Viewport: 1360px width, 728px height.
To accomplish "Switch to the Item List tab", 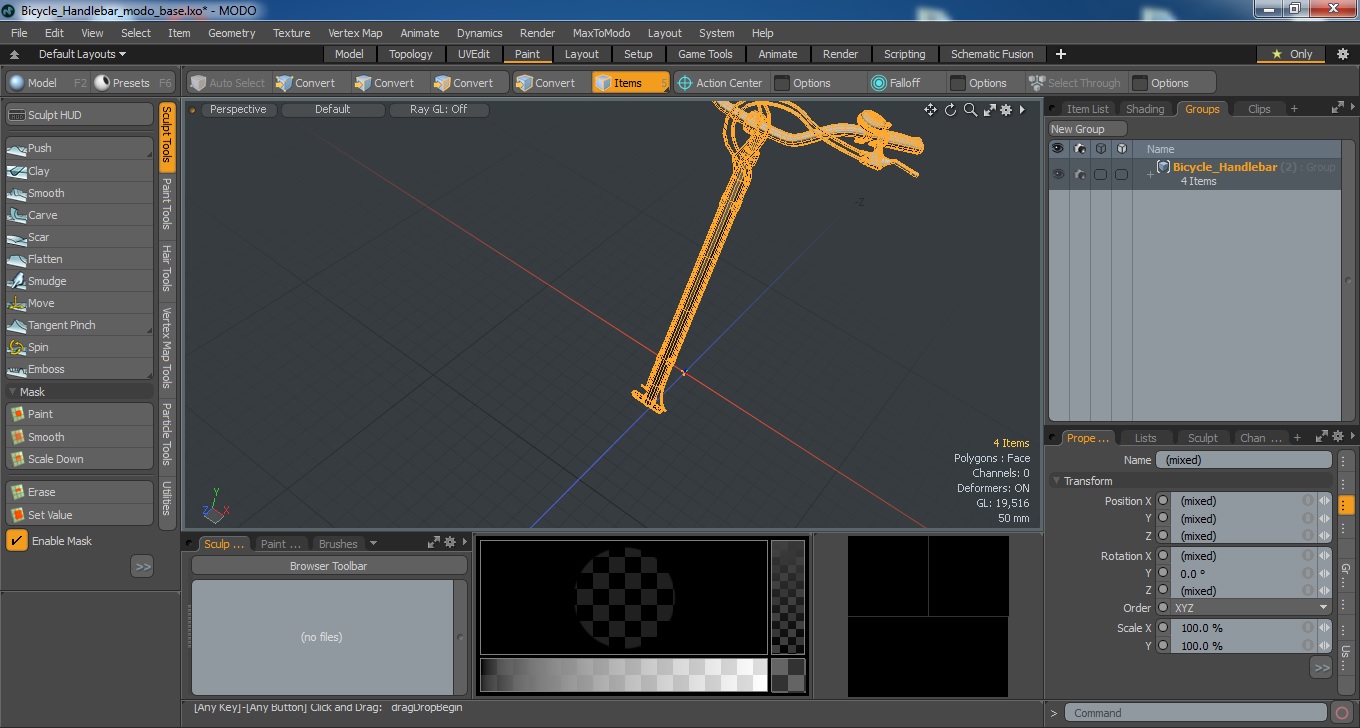I will pyautogui.click(x=1087, y=109).
